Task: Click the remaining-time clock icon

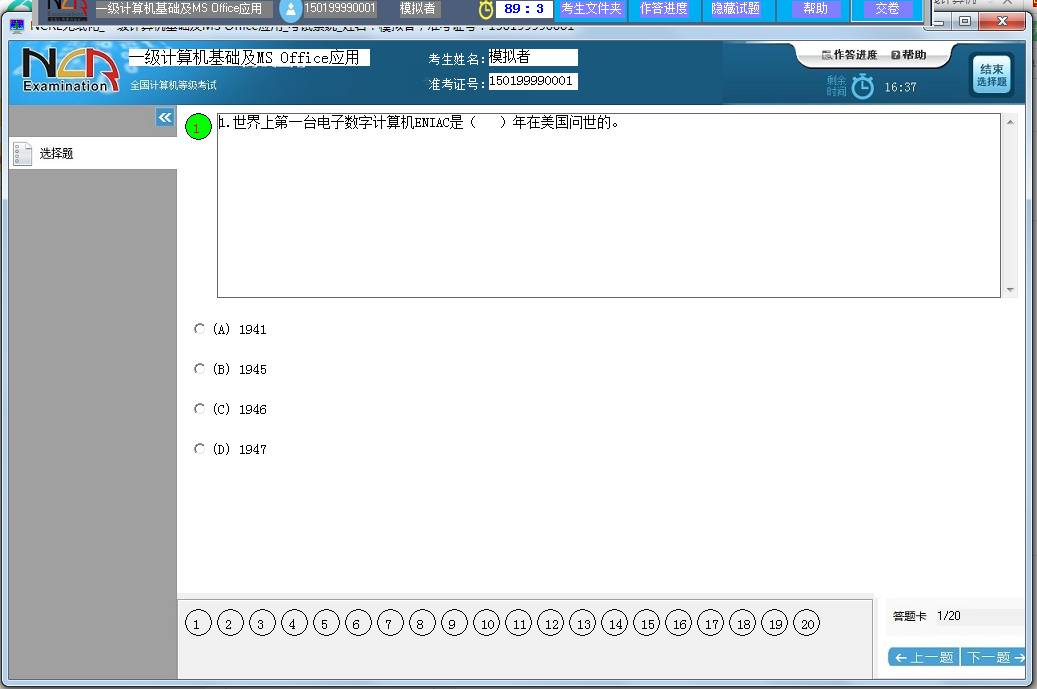Action: tap(862, 87)
